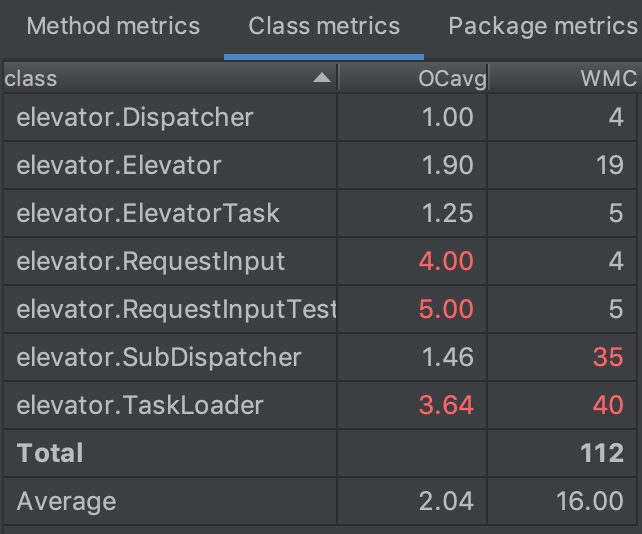Viewport: 642px width, 534px height.
Task: Click the red 4.00 OCavg value
Action: tap(446, 261)
